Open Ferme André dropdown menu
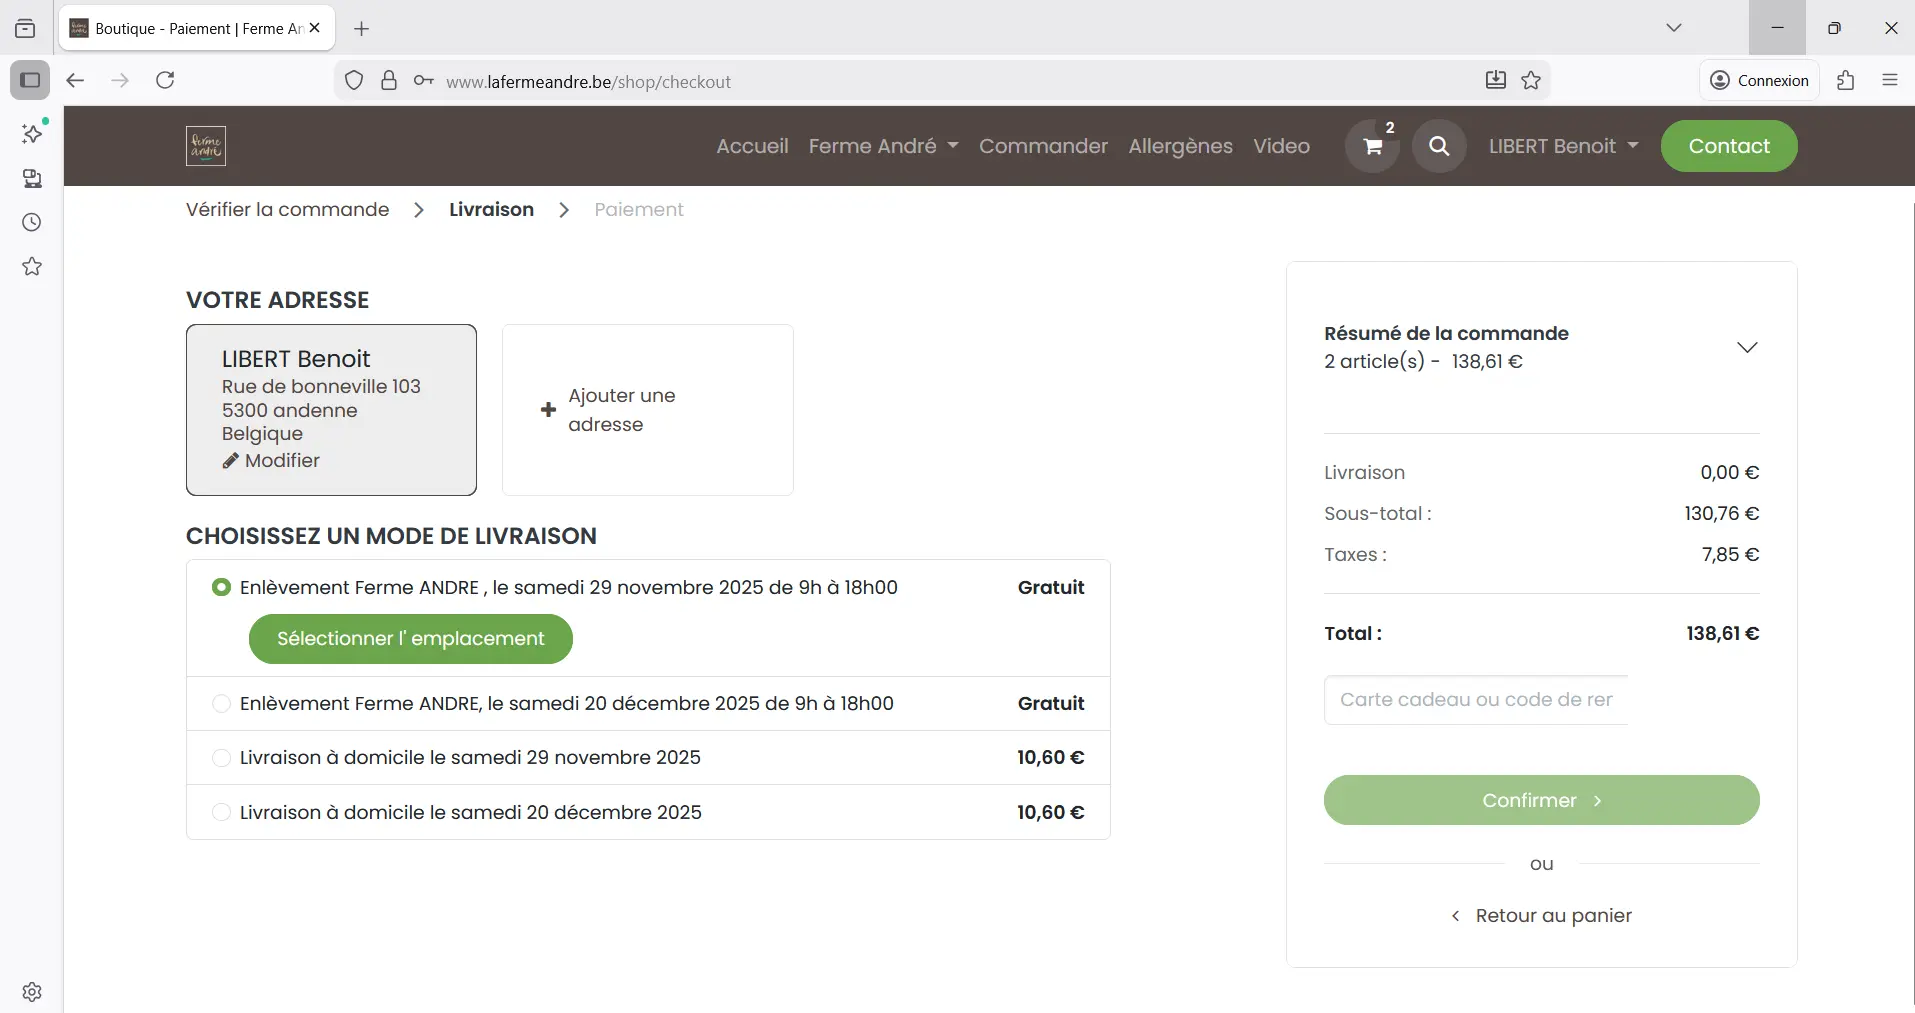The image size is (1915, 1013). (x=883, y=146)
